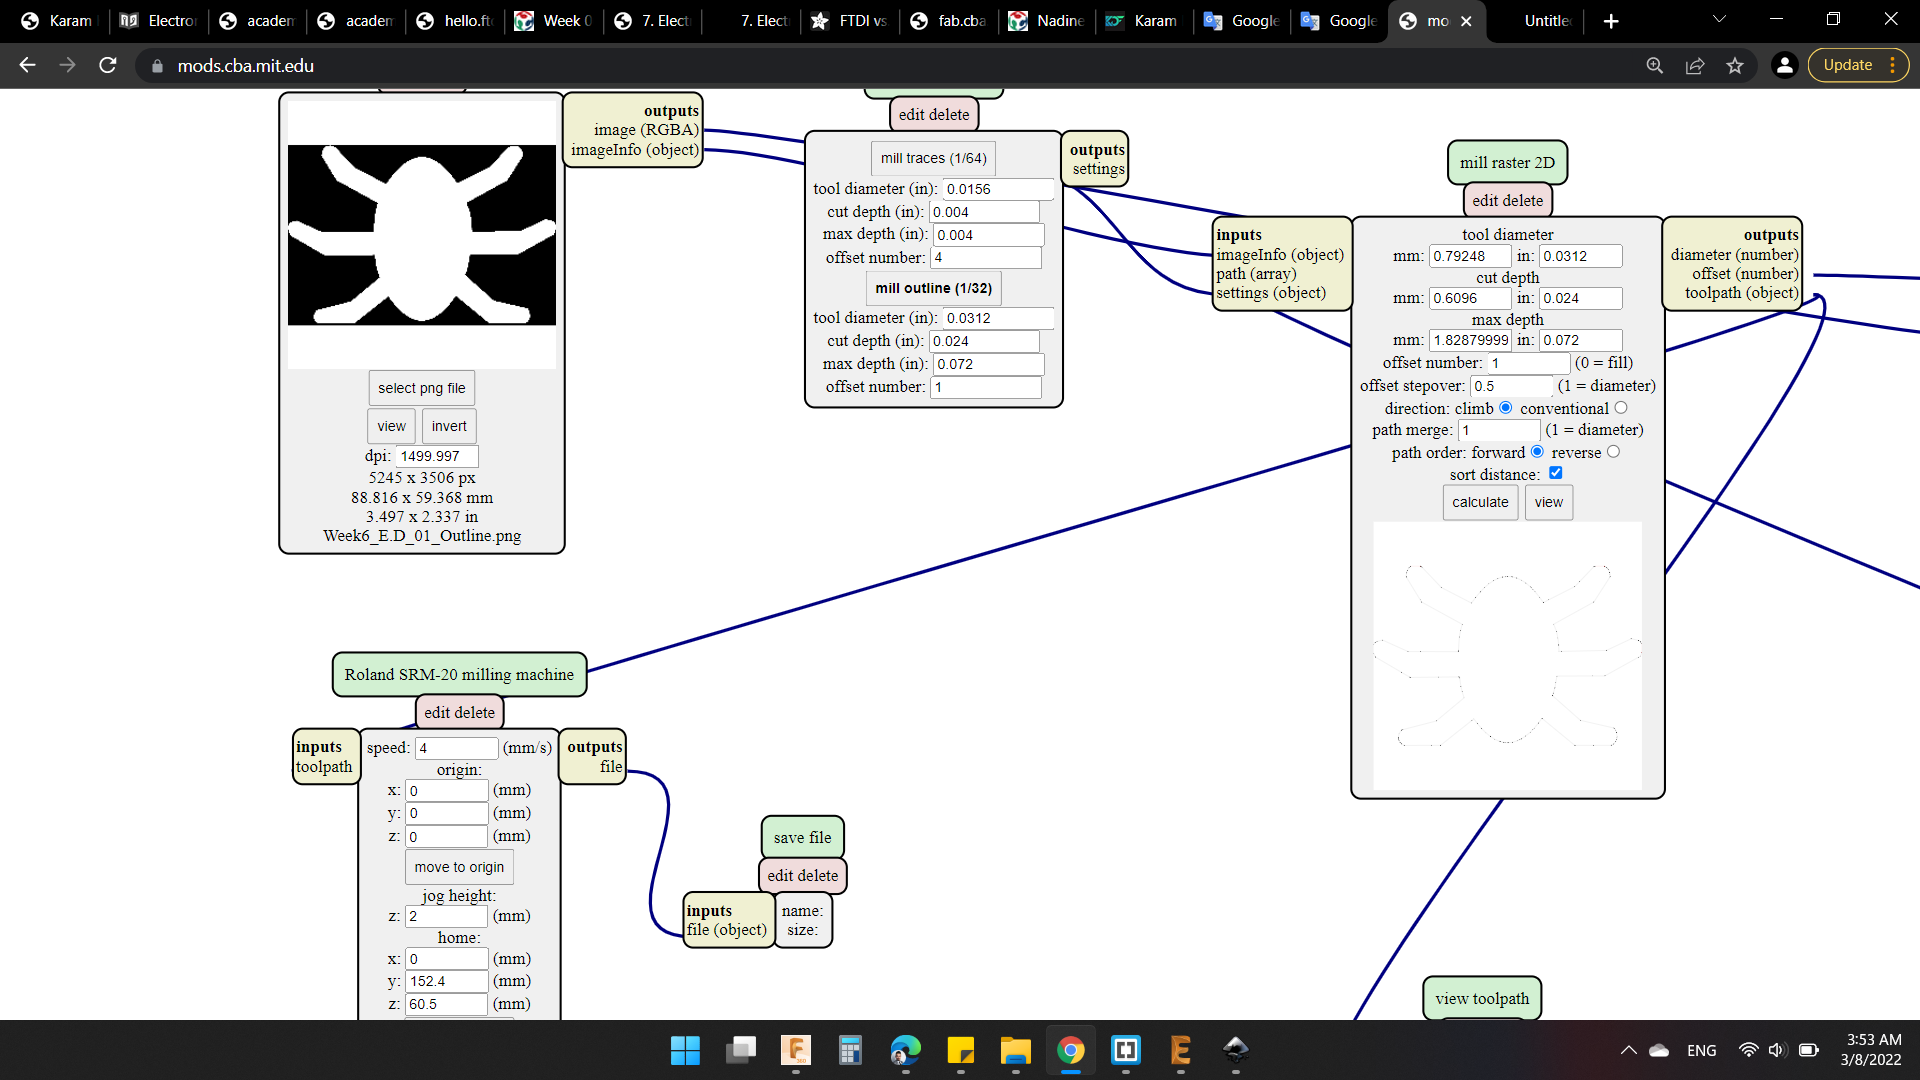Switch to the Nadine tab
Viewport: 1920px width, 1080px height.
[x=1048, y=21]
